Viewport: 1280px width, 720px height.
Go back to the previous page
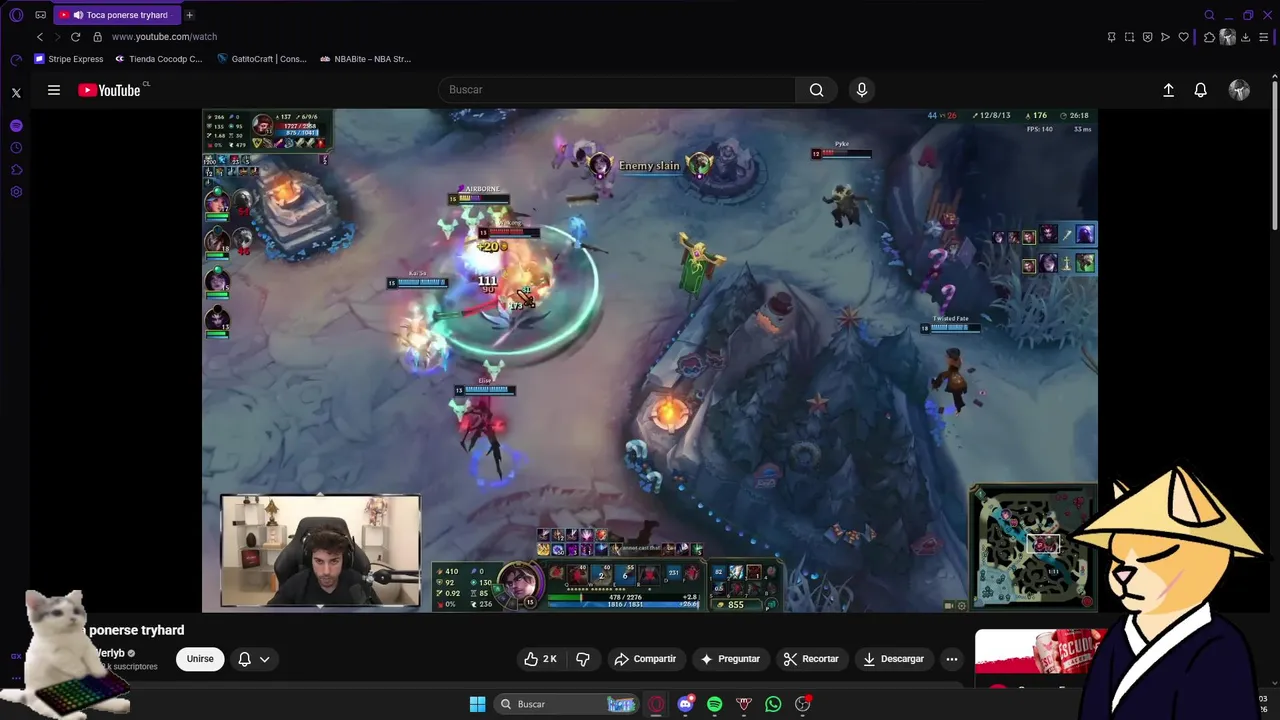40,37
